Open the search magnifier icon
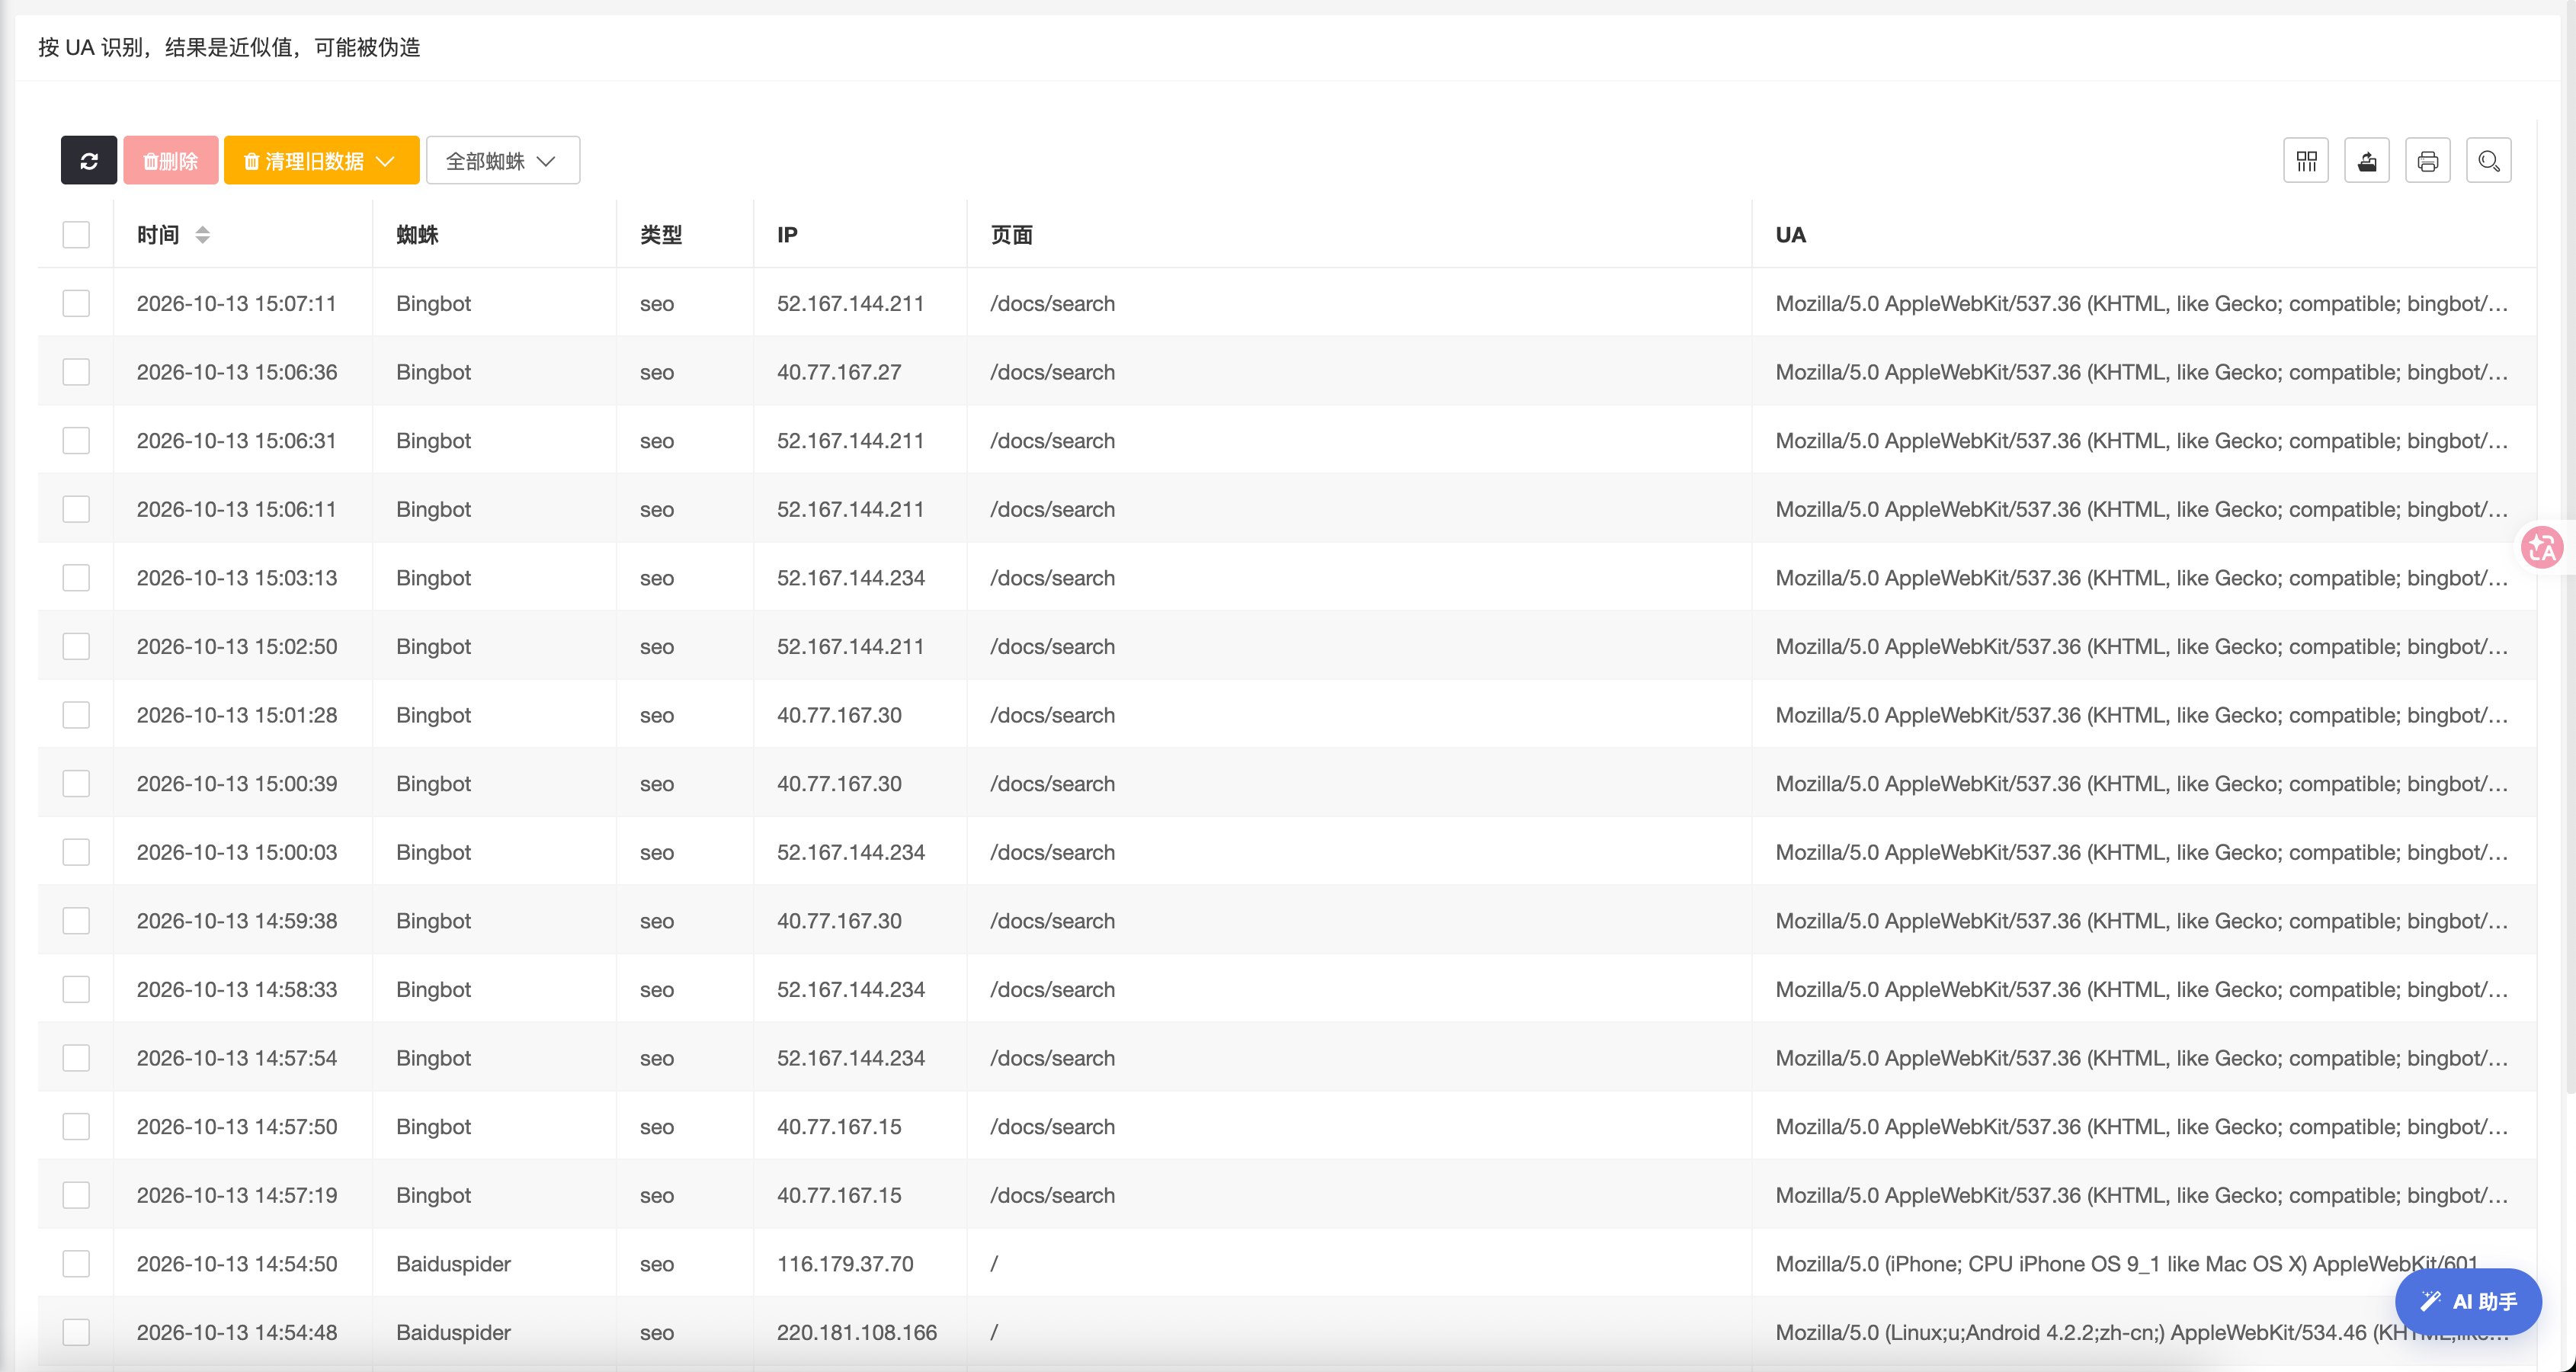The width and height of the screenshot is (2576, 1372). pos(2489,161)
